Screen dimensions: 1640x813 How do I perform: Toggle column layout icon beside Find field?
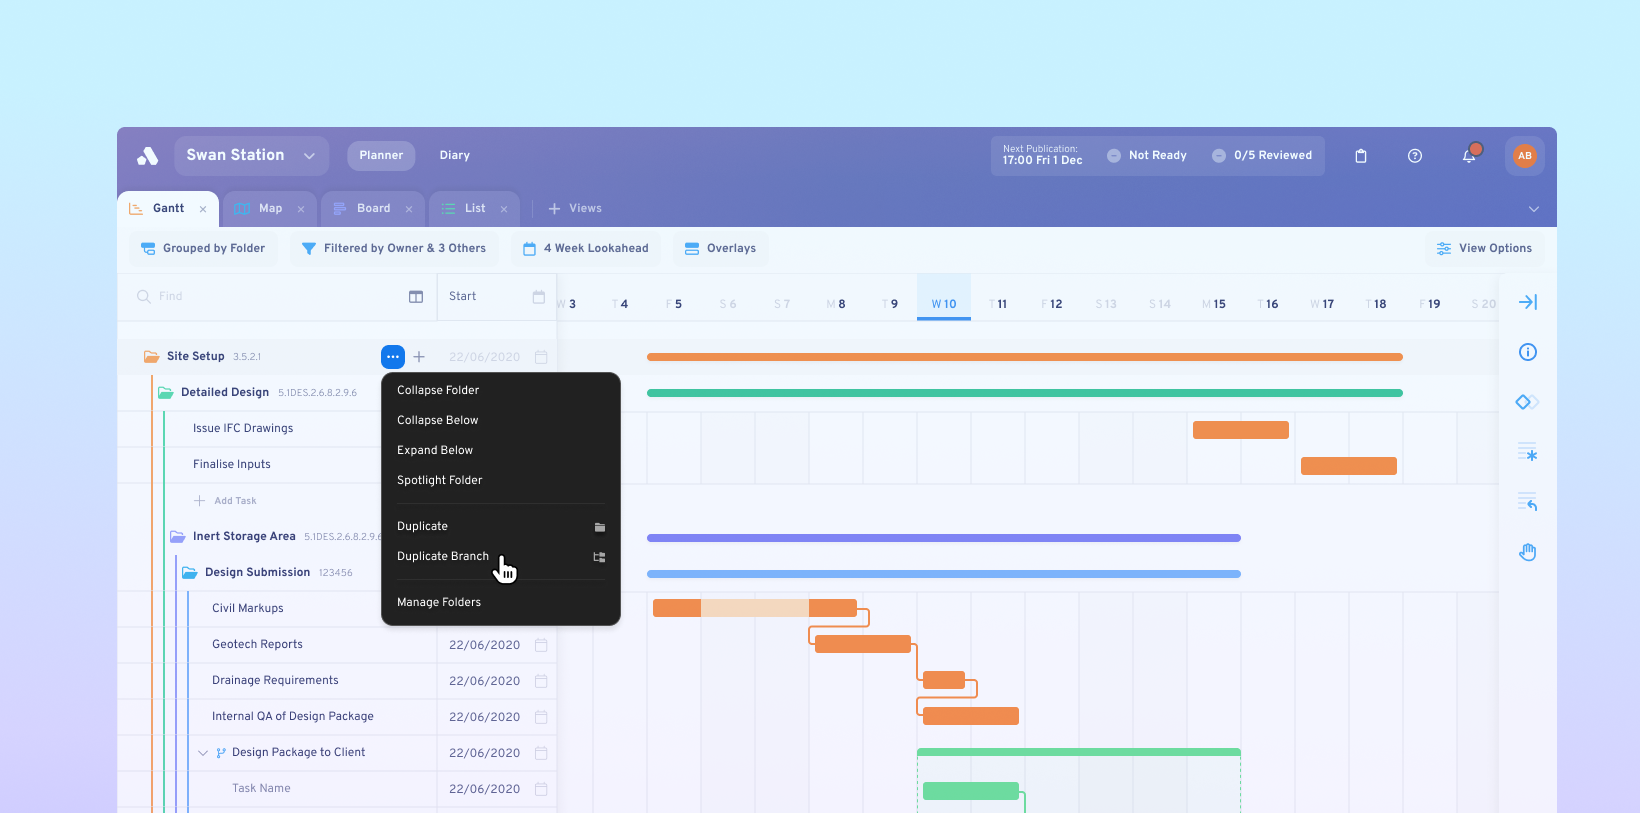click(x=416, y=297)
